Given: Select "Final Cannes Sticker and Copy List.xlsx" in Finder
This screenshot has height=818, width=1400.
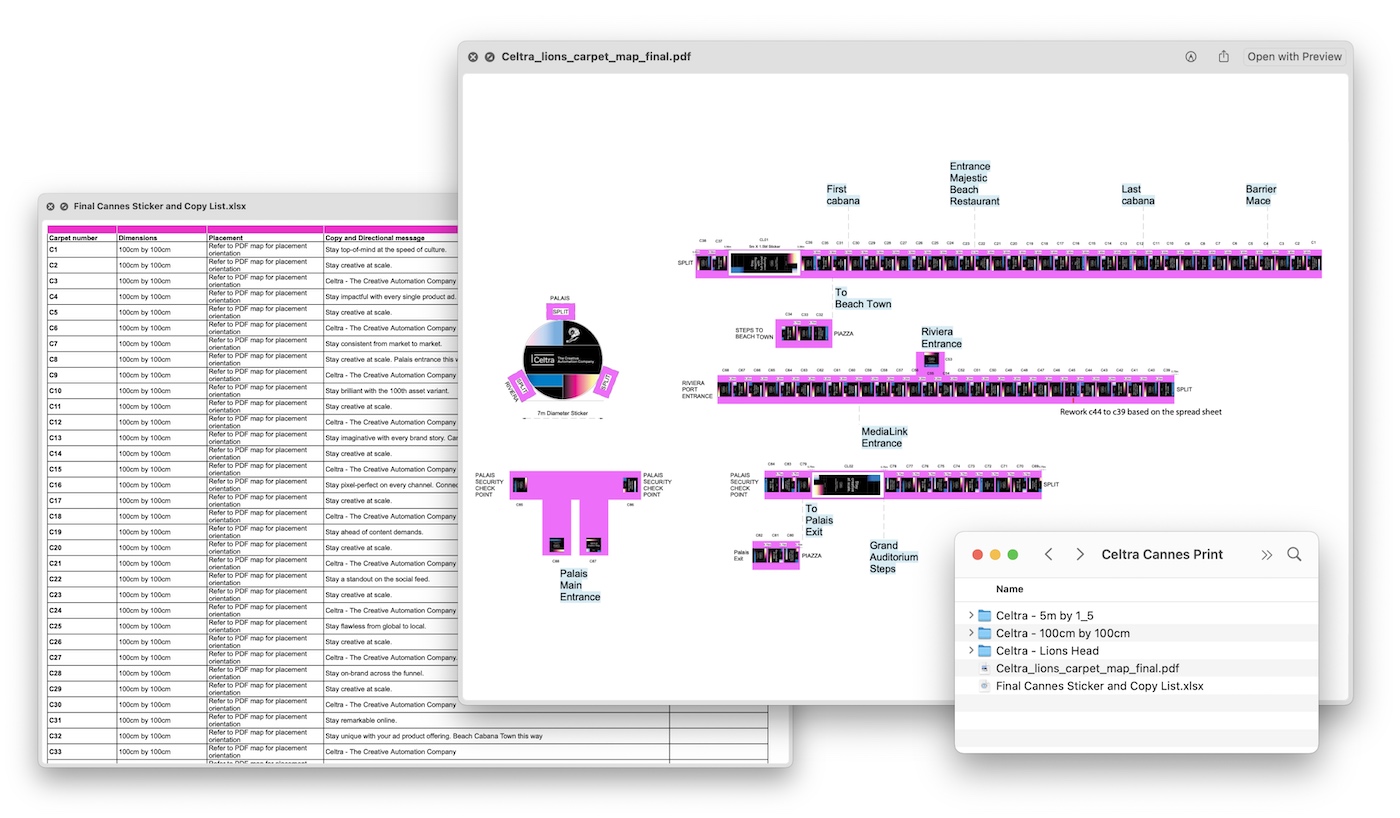Looking at the screenshot, I should (x=1100, y=687).
